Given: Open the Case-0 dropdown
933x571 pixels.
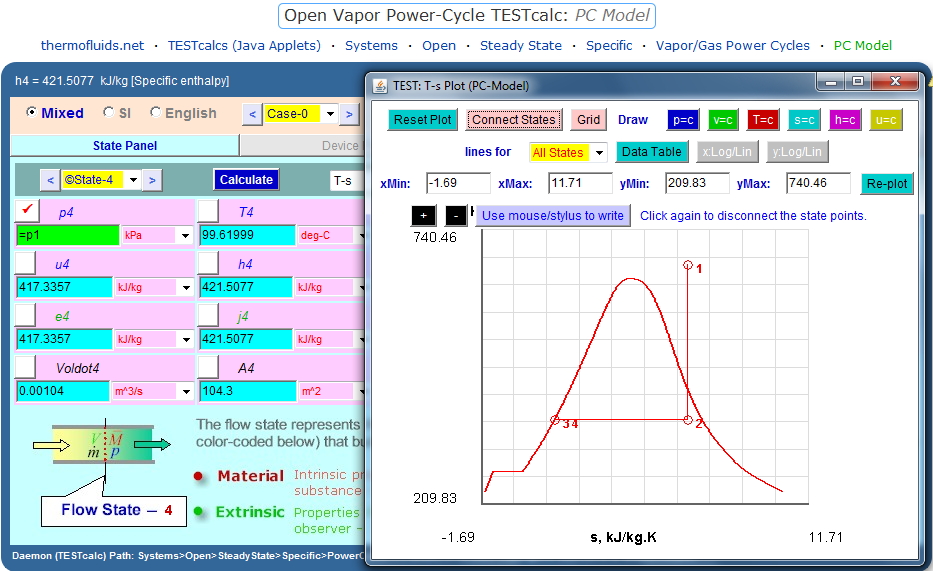Looking at the screenshot, I should (x=330, y=114).
